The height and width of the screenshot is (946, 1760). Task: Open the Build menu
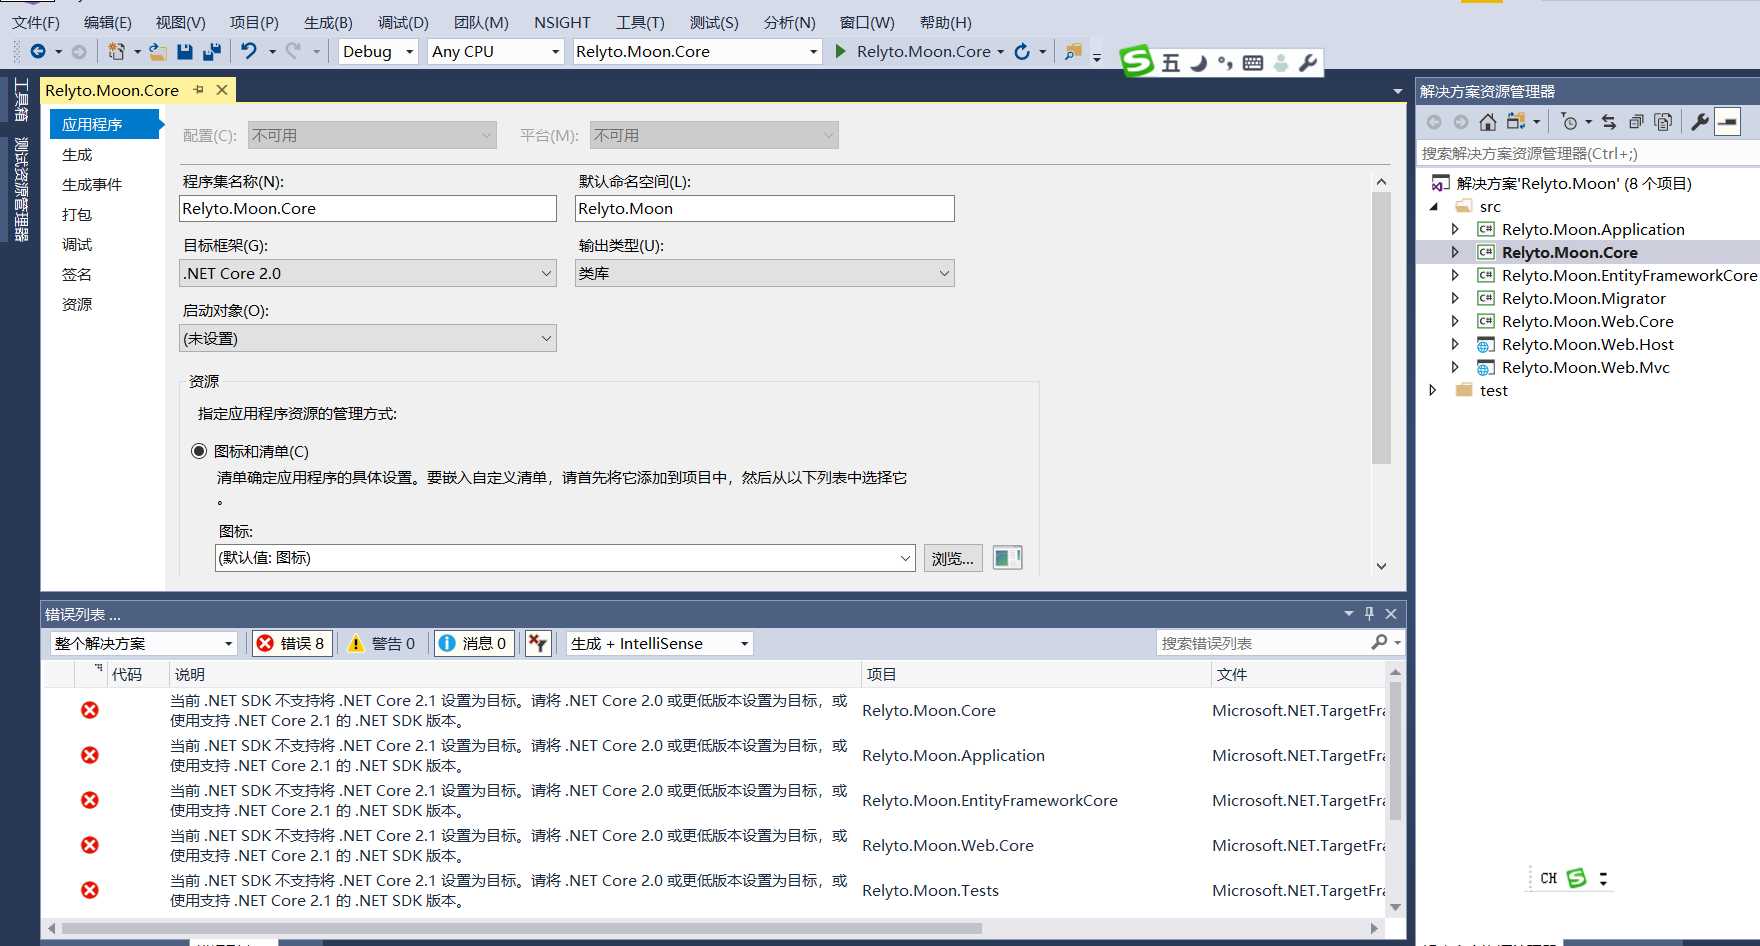pos(328,22)
